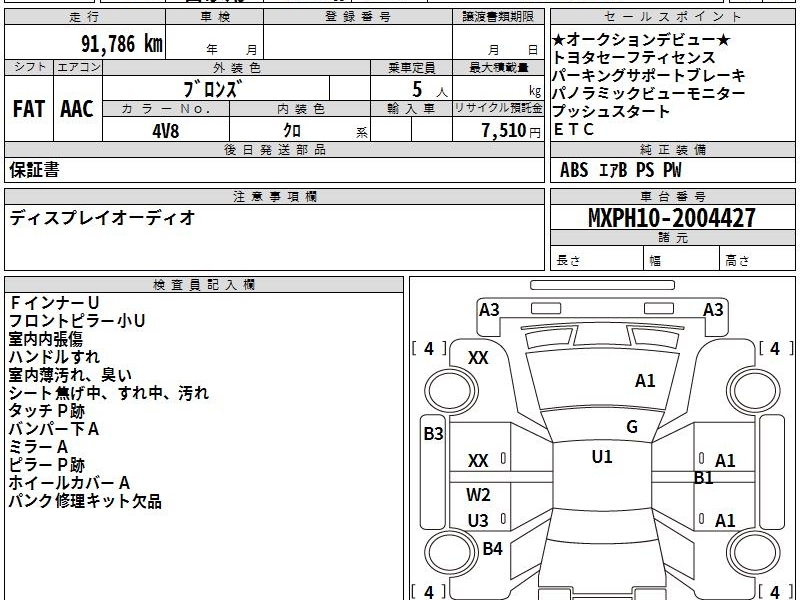Image resolution: width=800 pixels, height=600 pixels.
Task: Select inspector note タッチP跡
Action: pos(46,411)
